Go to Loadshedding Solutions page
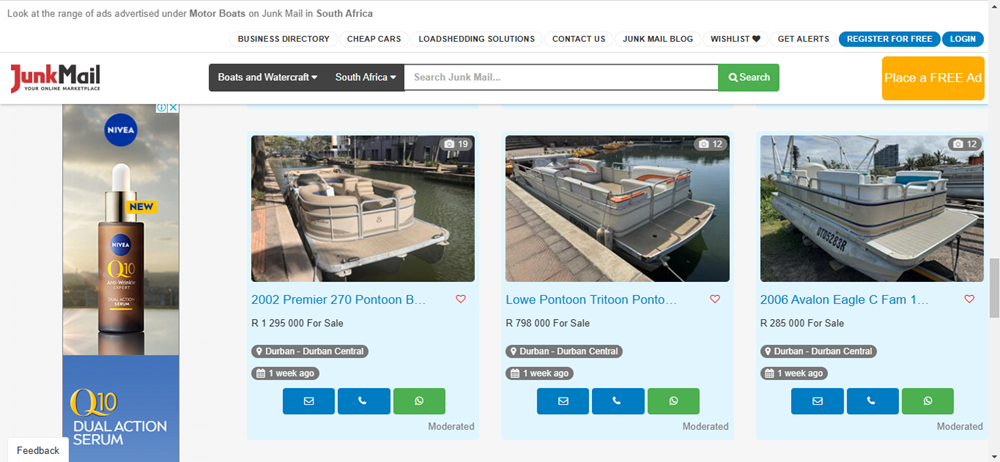 point(476,39)
